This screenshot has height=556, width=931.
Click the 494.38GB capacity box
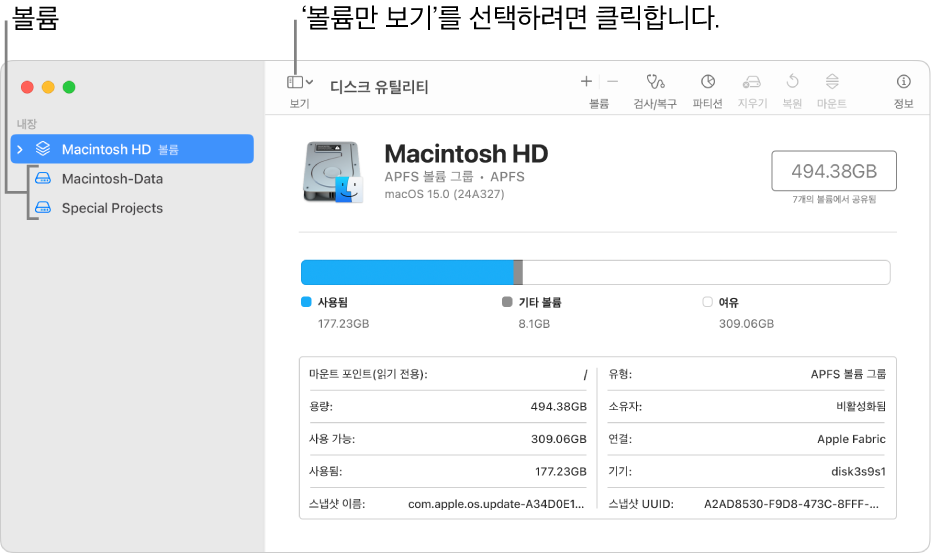[x=834, y=171]
